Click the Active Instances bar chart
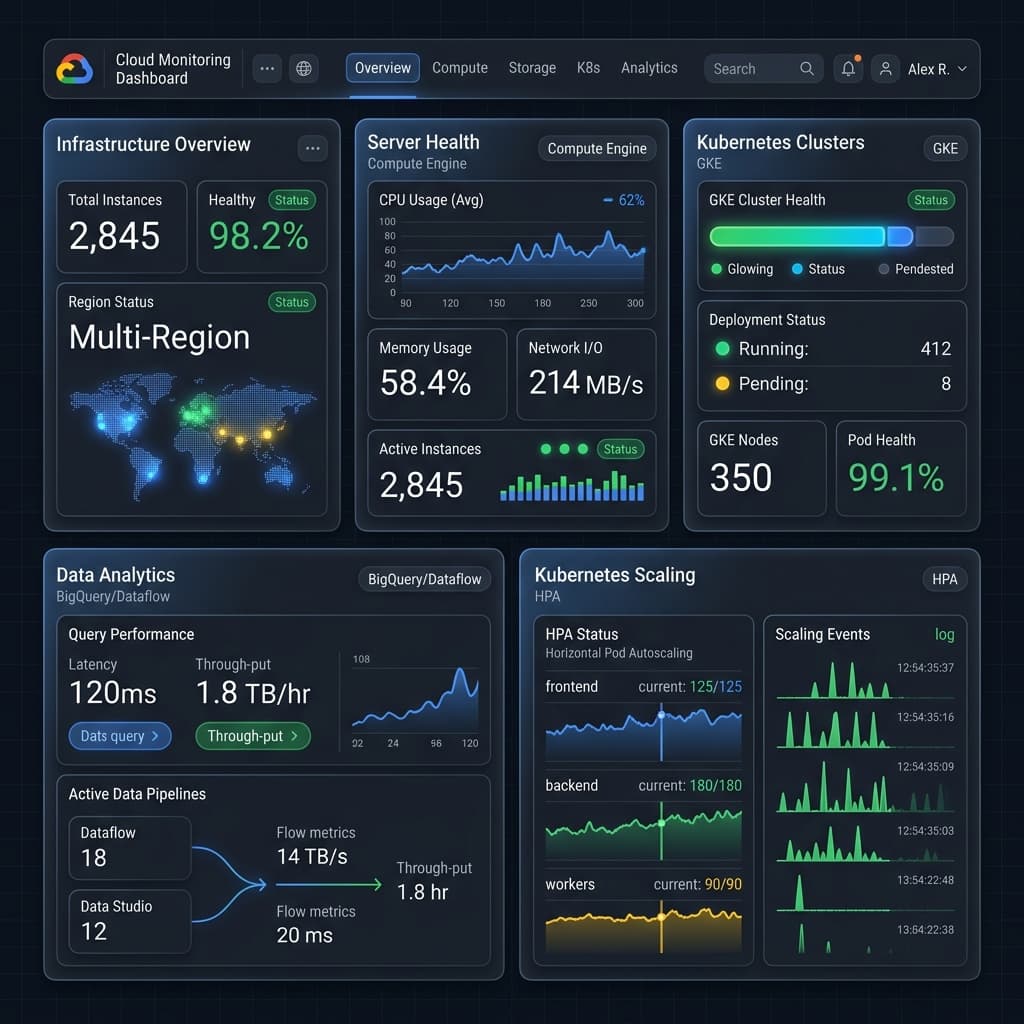This screenshot has height=1024, width=1024. coord(572,487)
